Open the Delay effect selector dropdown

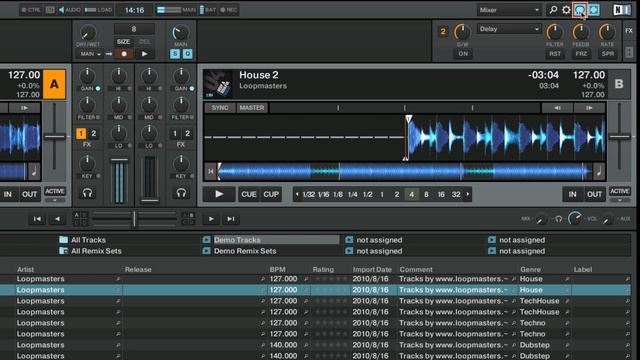click(509, 29)
